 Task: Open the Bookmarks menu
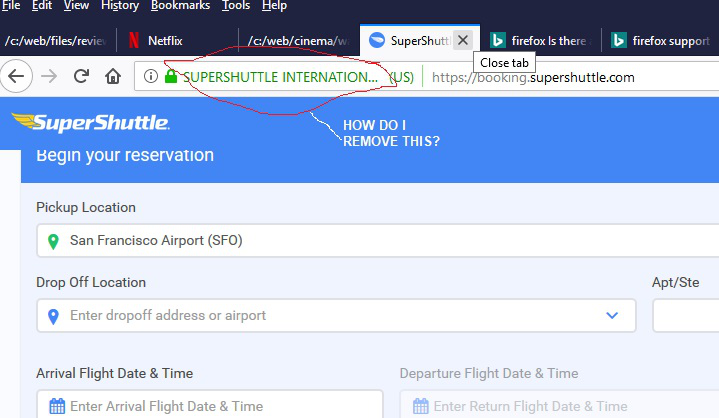coord(180,6)
